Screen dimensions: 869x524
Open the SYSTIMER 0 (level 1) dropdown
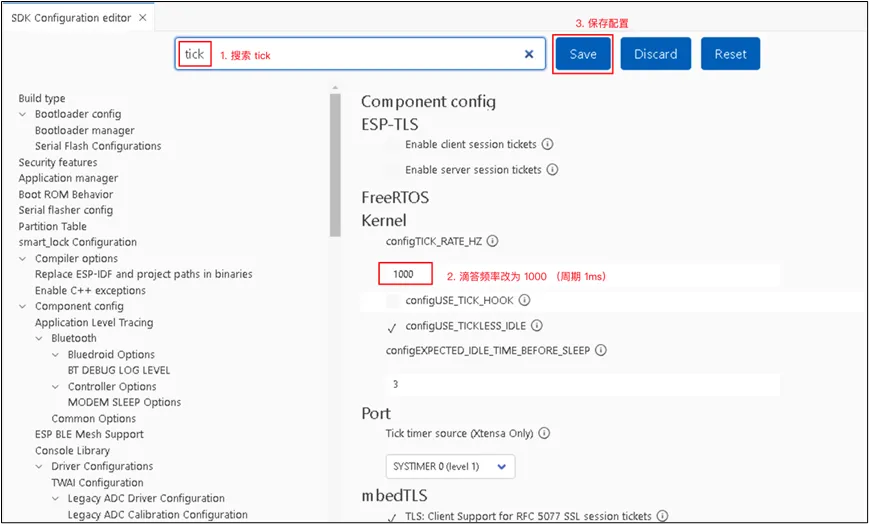coord(450,466)
